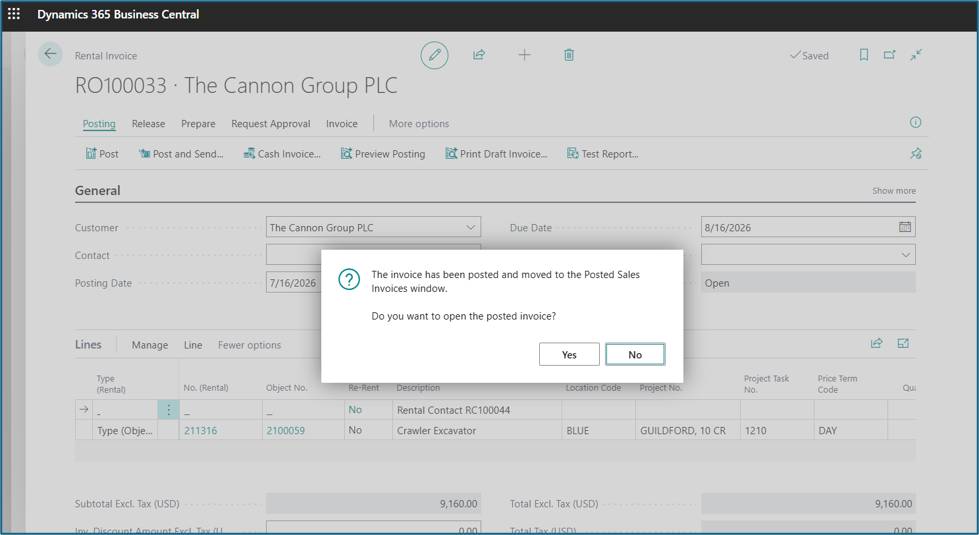
Task: Open Request Approval menu
Action: tap(271, 124)
